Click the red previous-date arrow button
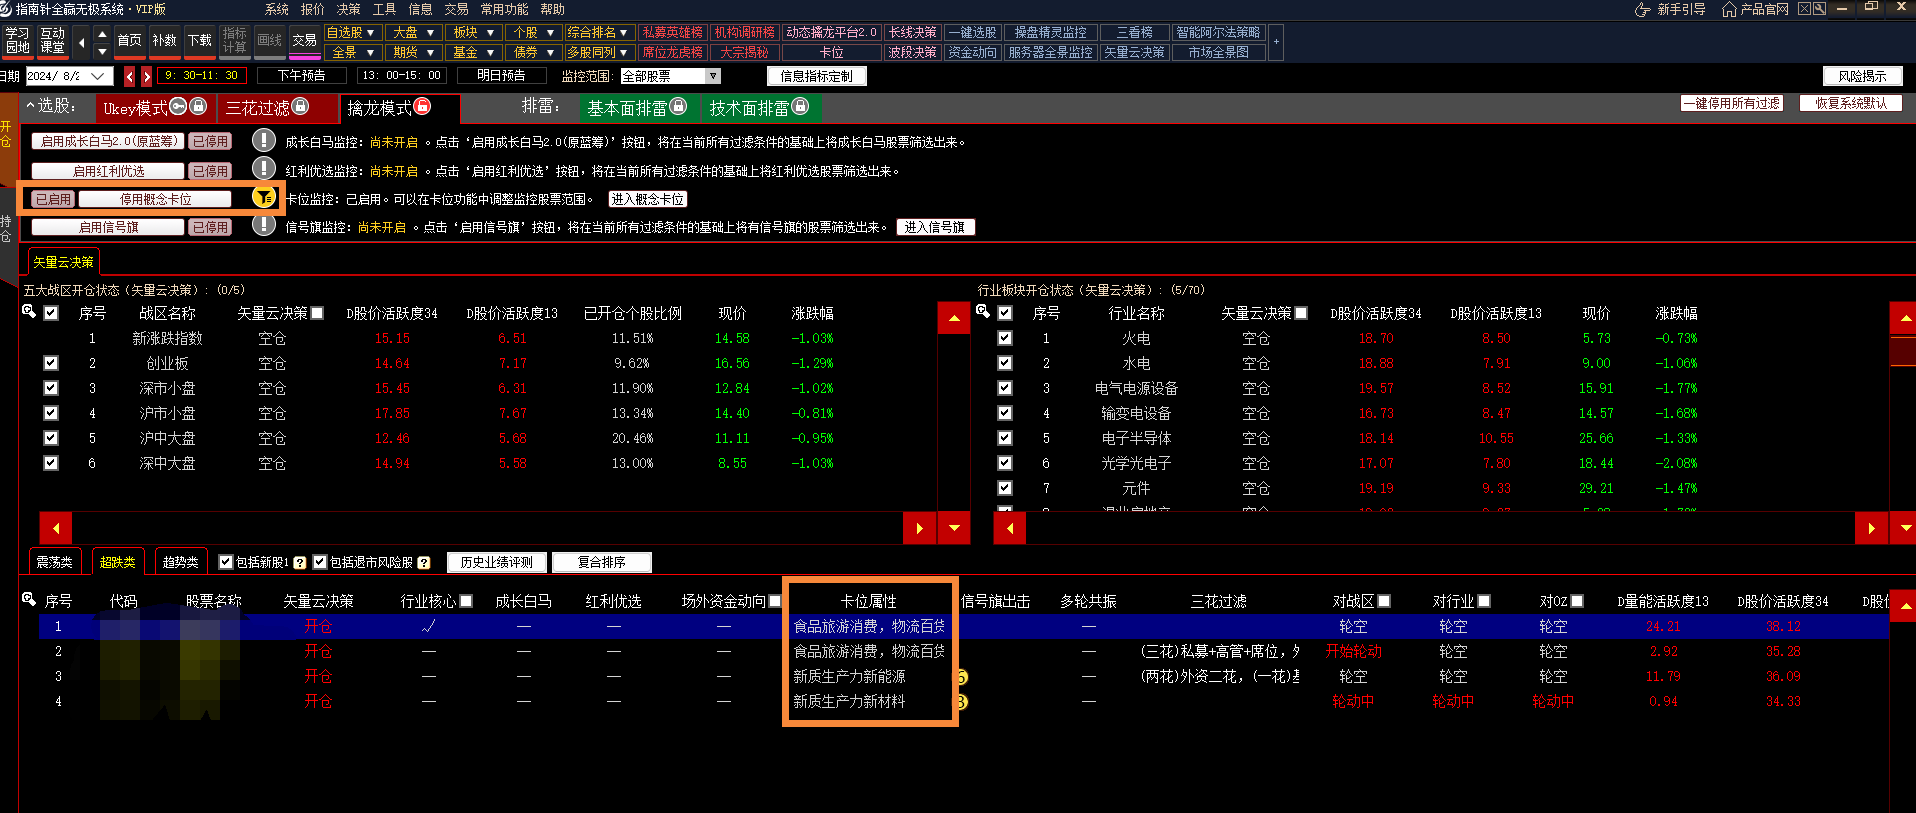This screenshot has height=813, width=1916. [129, 76]
